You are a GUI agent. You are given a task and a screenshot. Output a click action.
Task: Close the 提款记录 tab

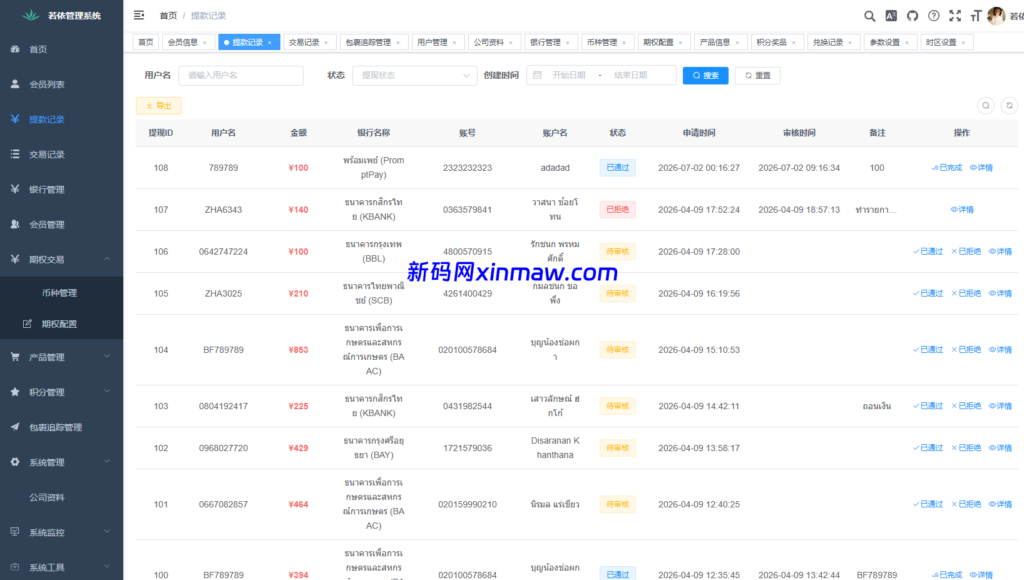point(270,42)
